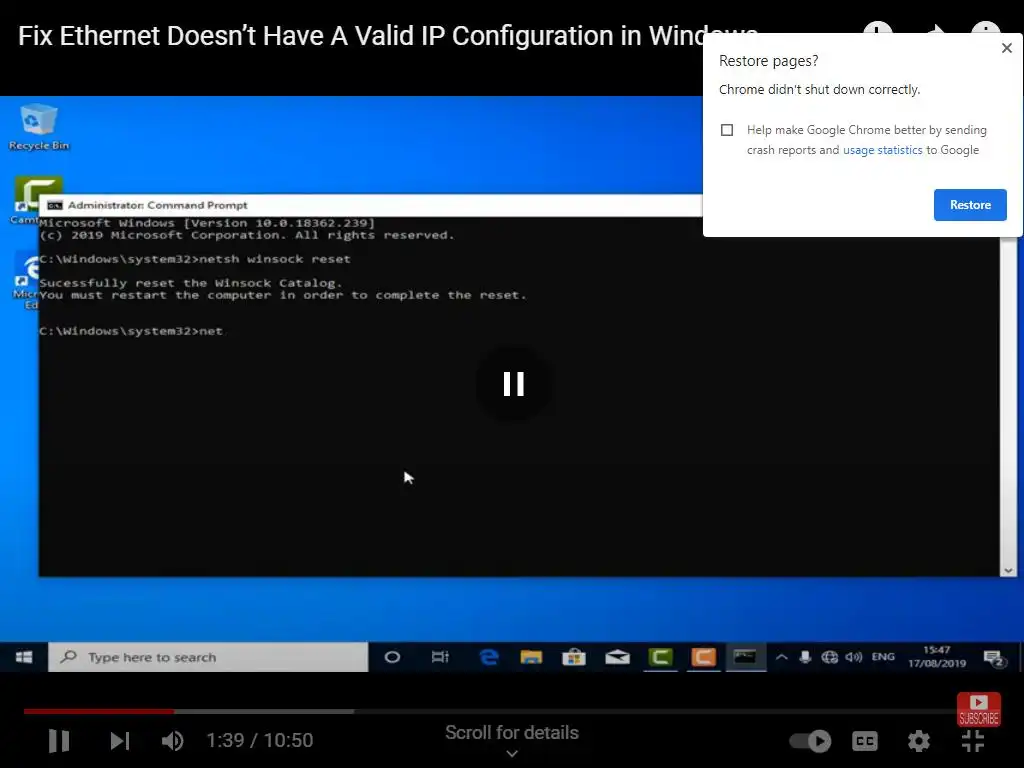Open the Recycle Bin desktop icon
The height and width of the screenshot is (768, 1024).
pos(39,127)
